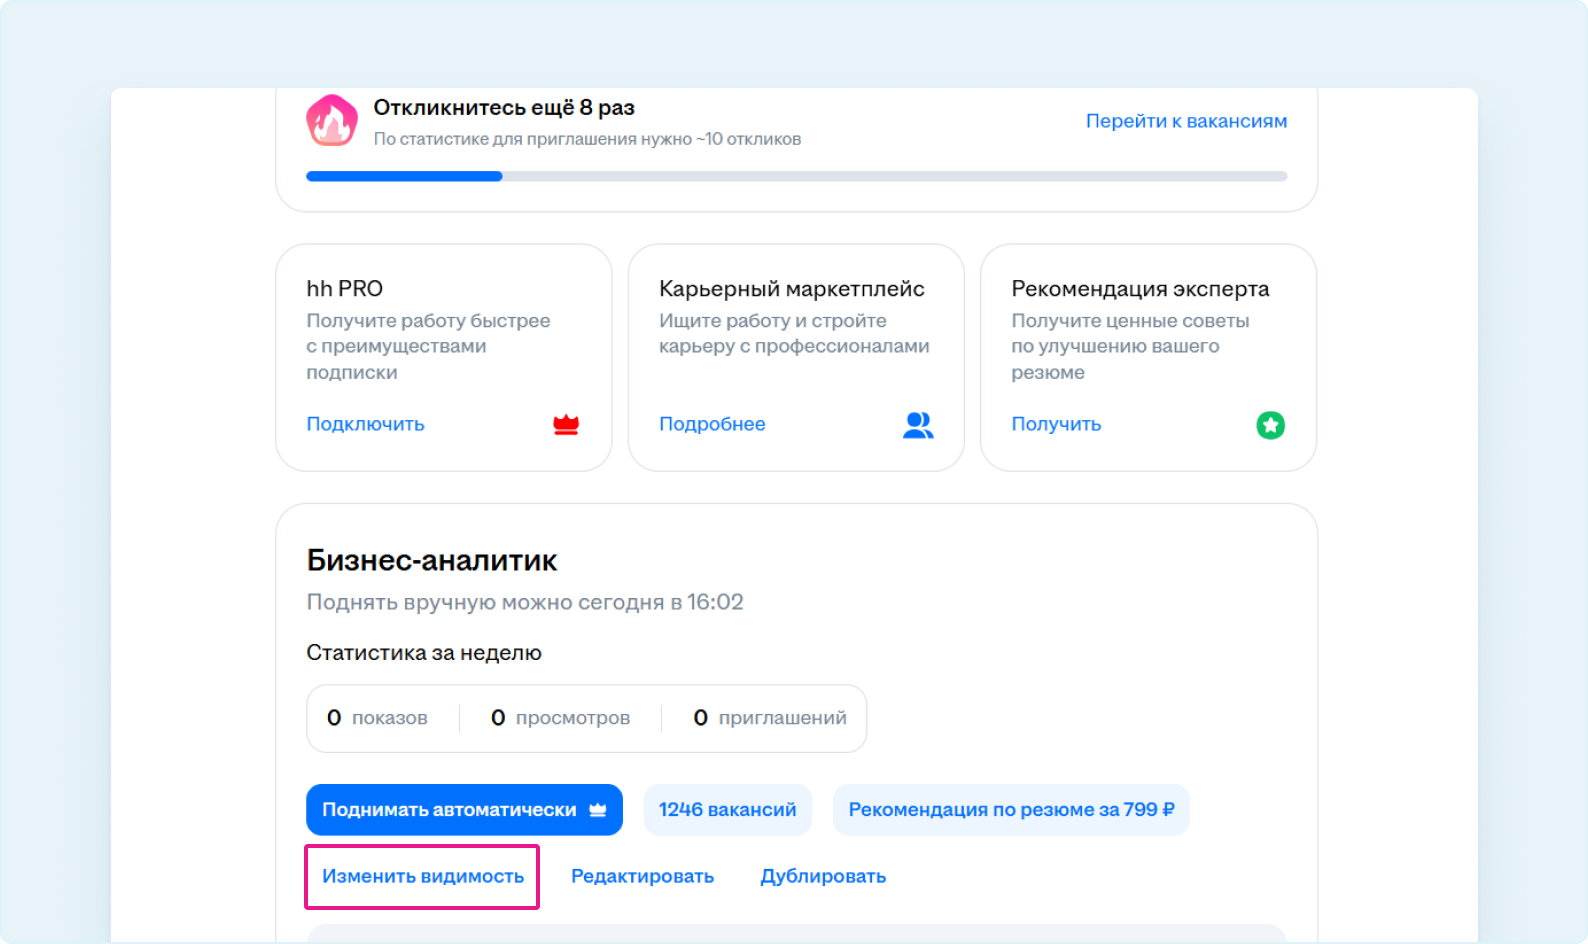Choose "Редактировать" to edit the resume
Viewport: 1588px width, 944px height.
(642, 876)
